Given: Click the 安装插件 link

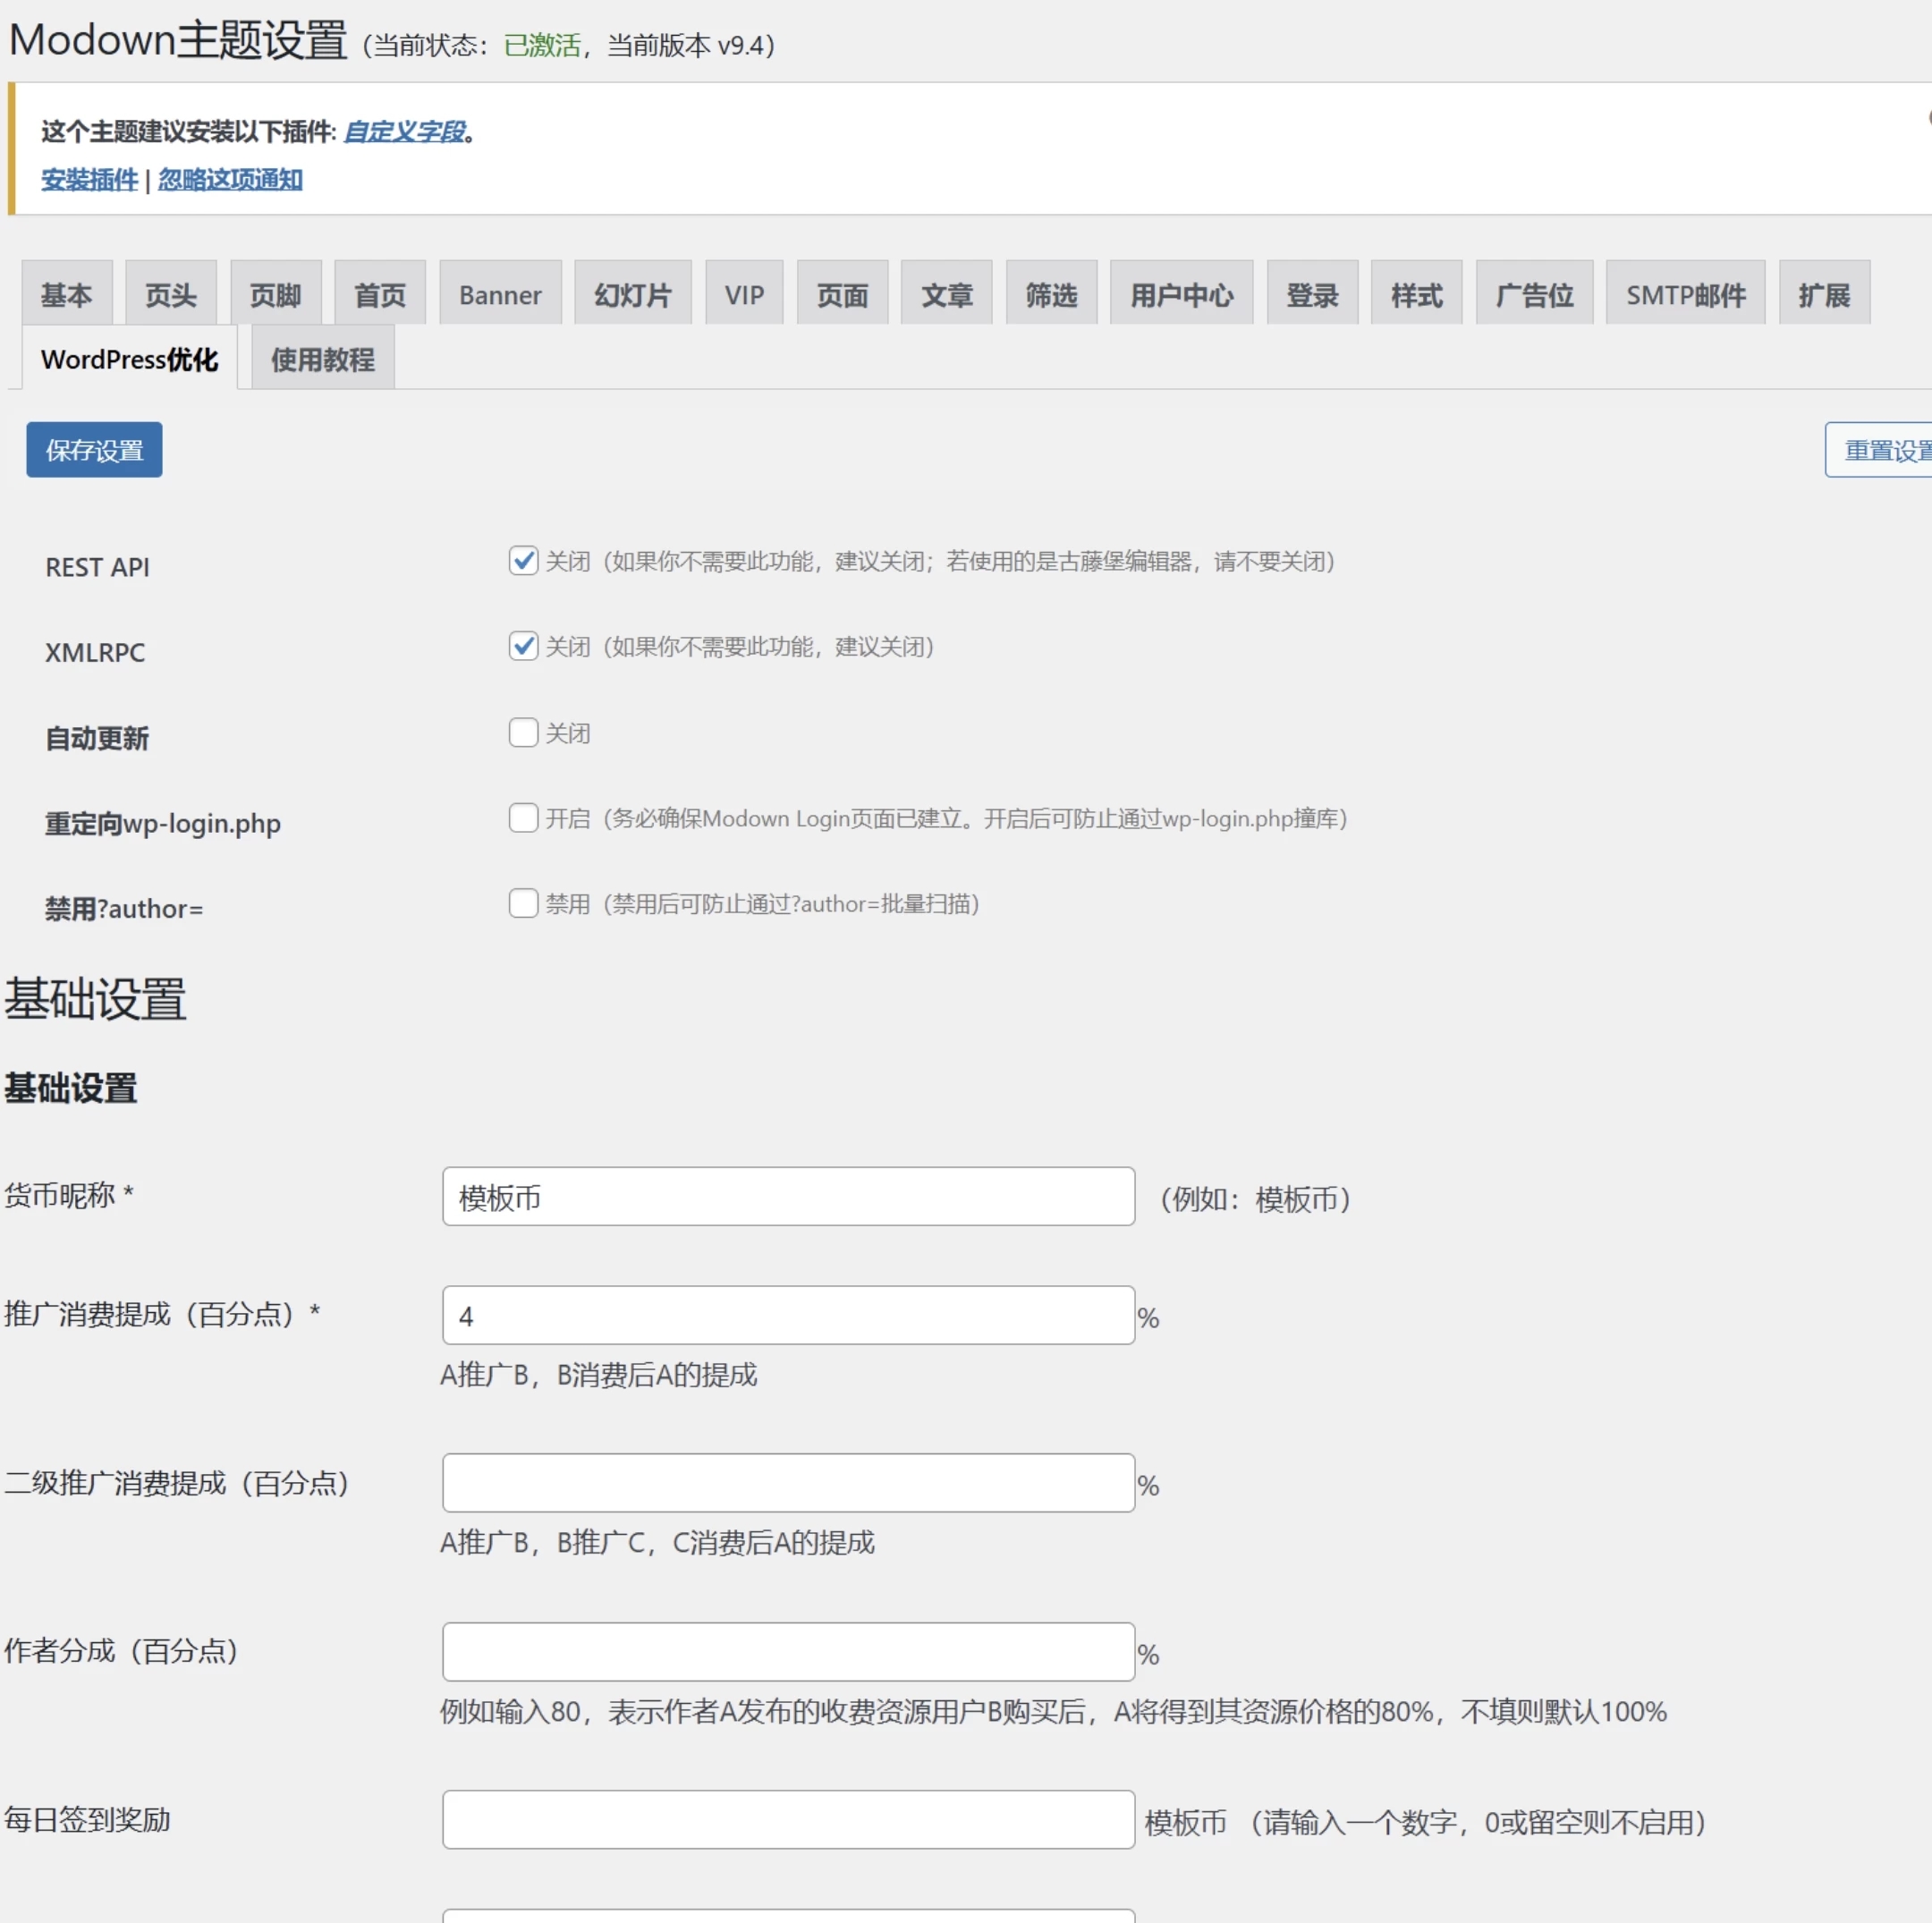Looking at the screenshot, I should coord(88,180).
